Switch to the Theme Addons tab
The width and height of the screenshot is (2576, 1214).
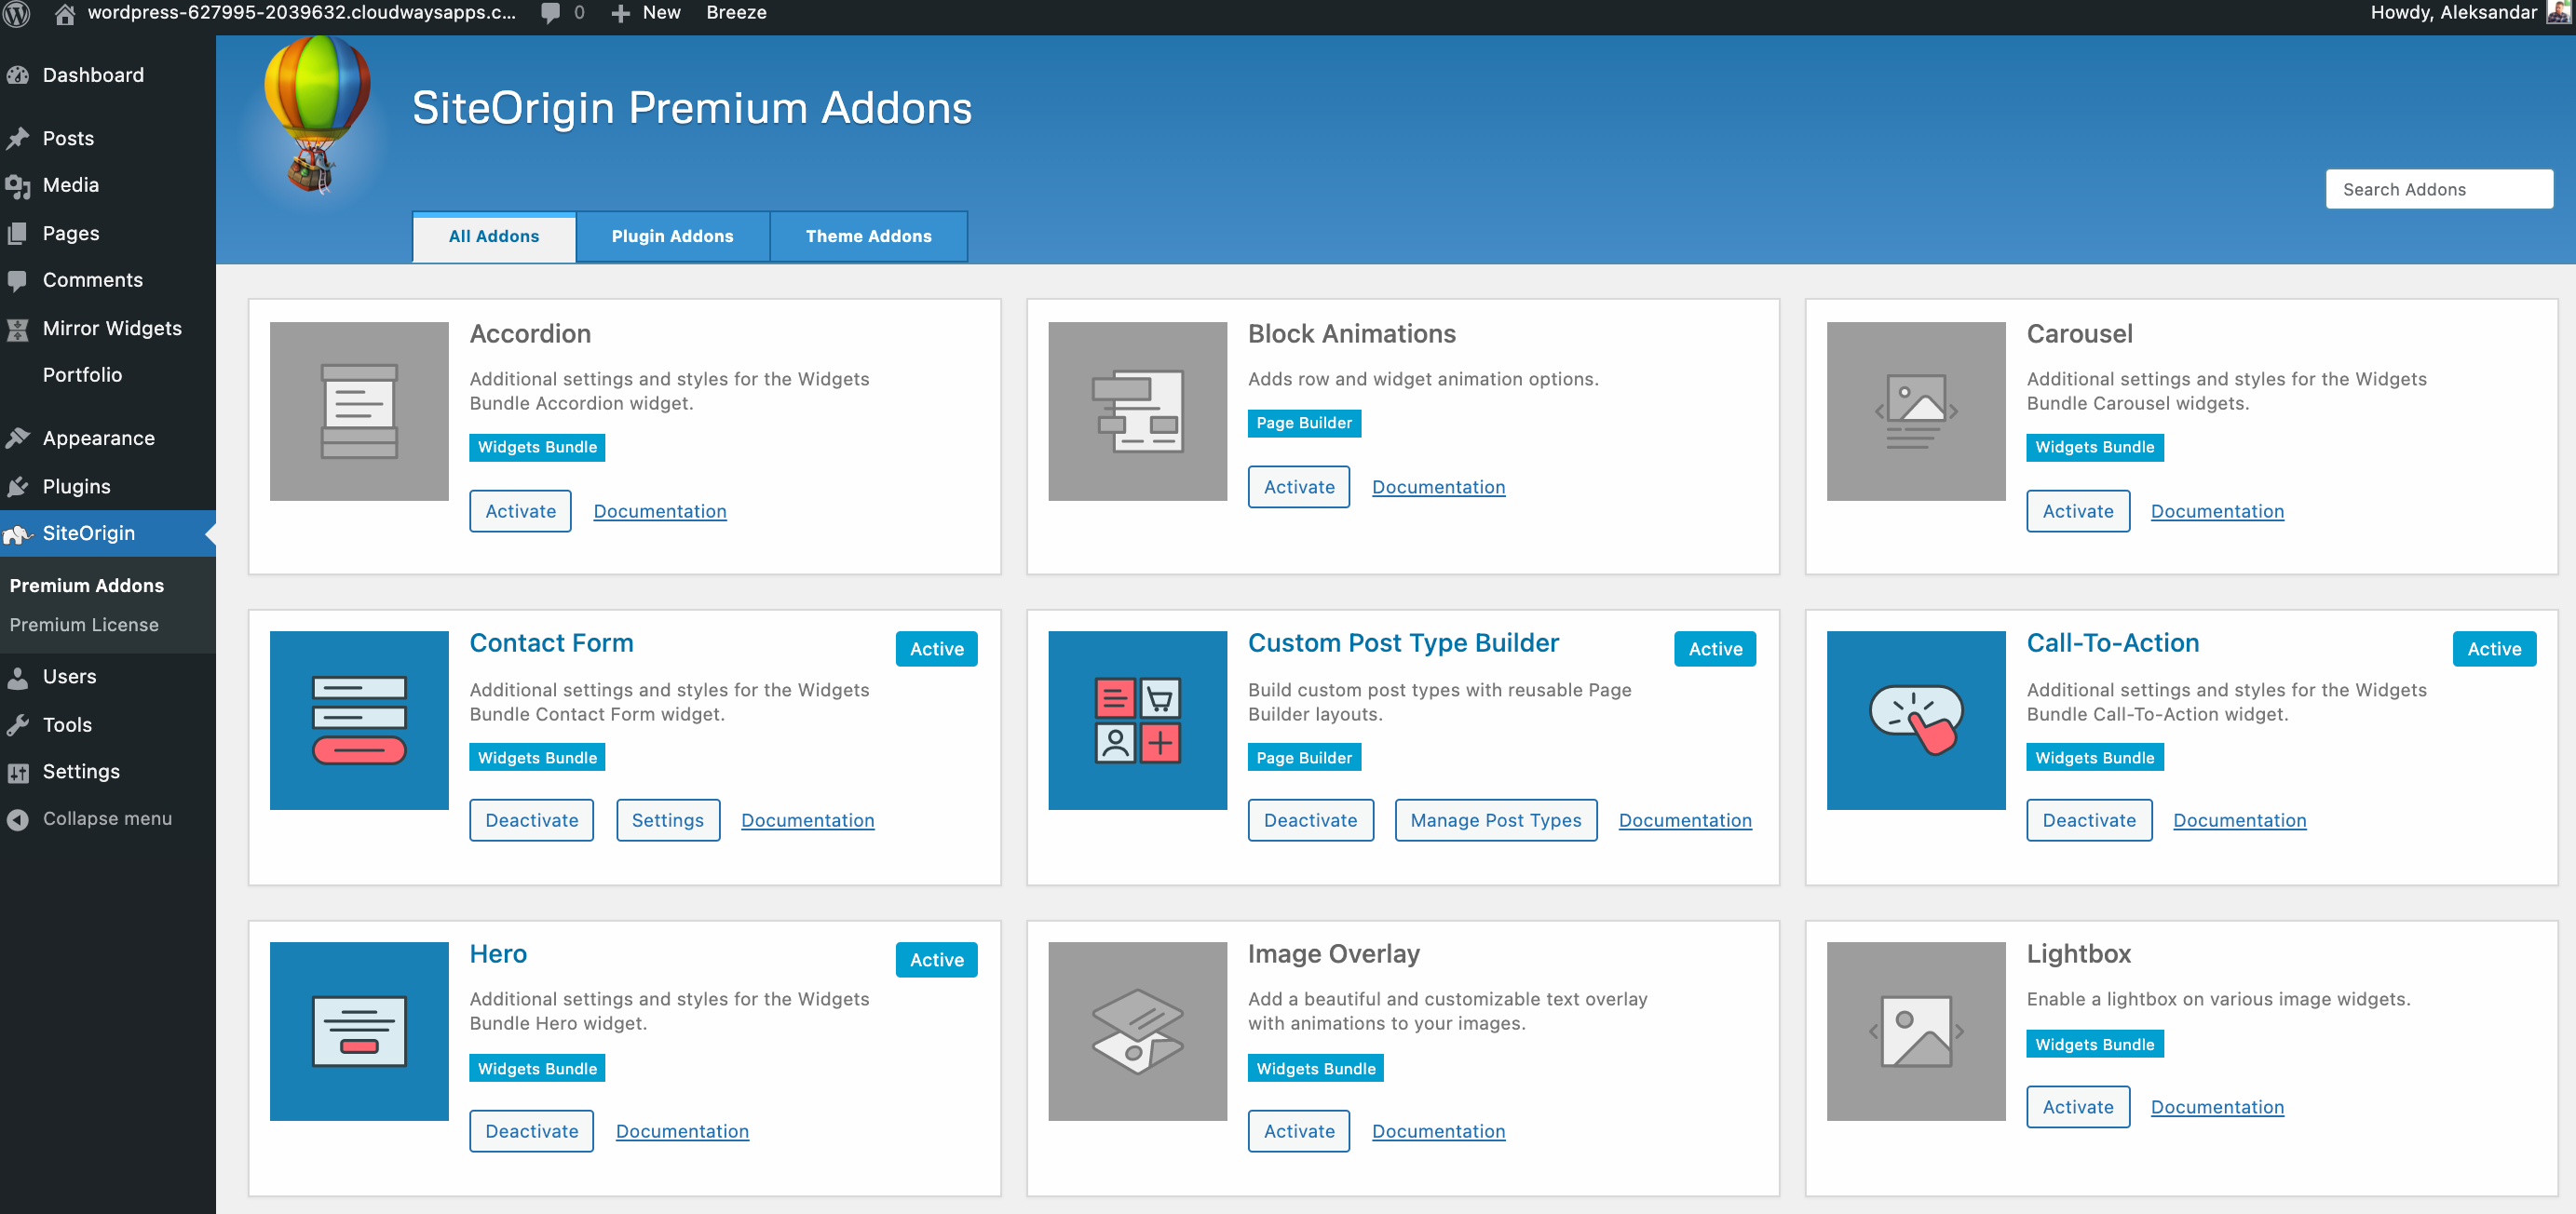coord(868,236)
